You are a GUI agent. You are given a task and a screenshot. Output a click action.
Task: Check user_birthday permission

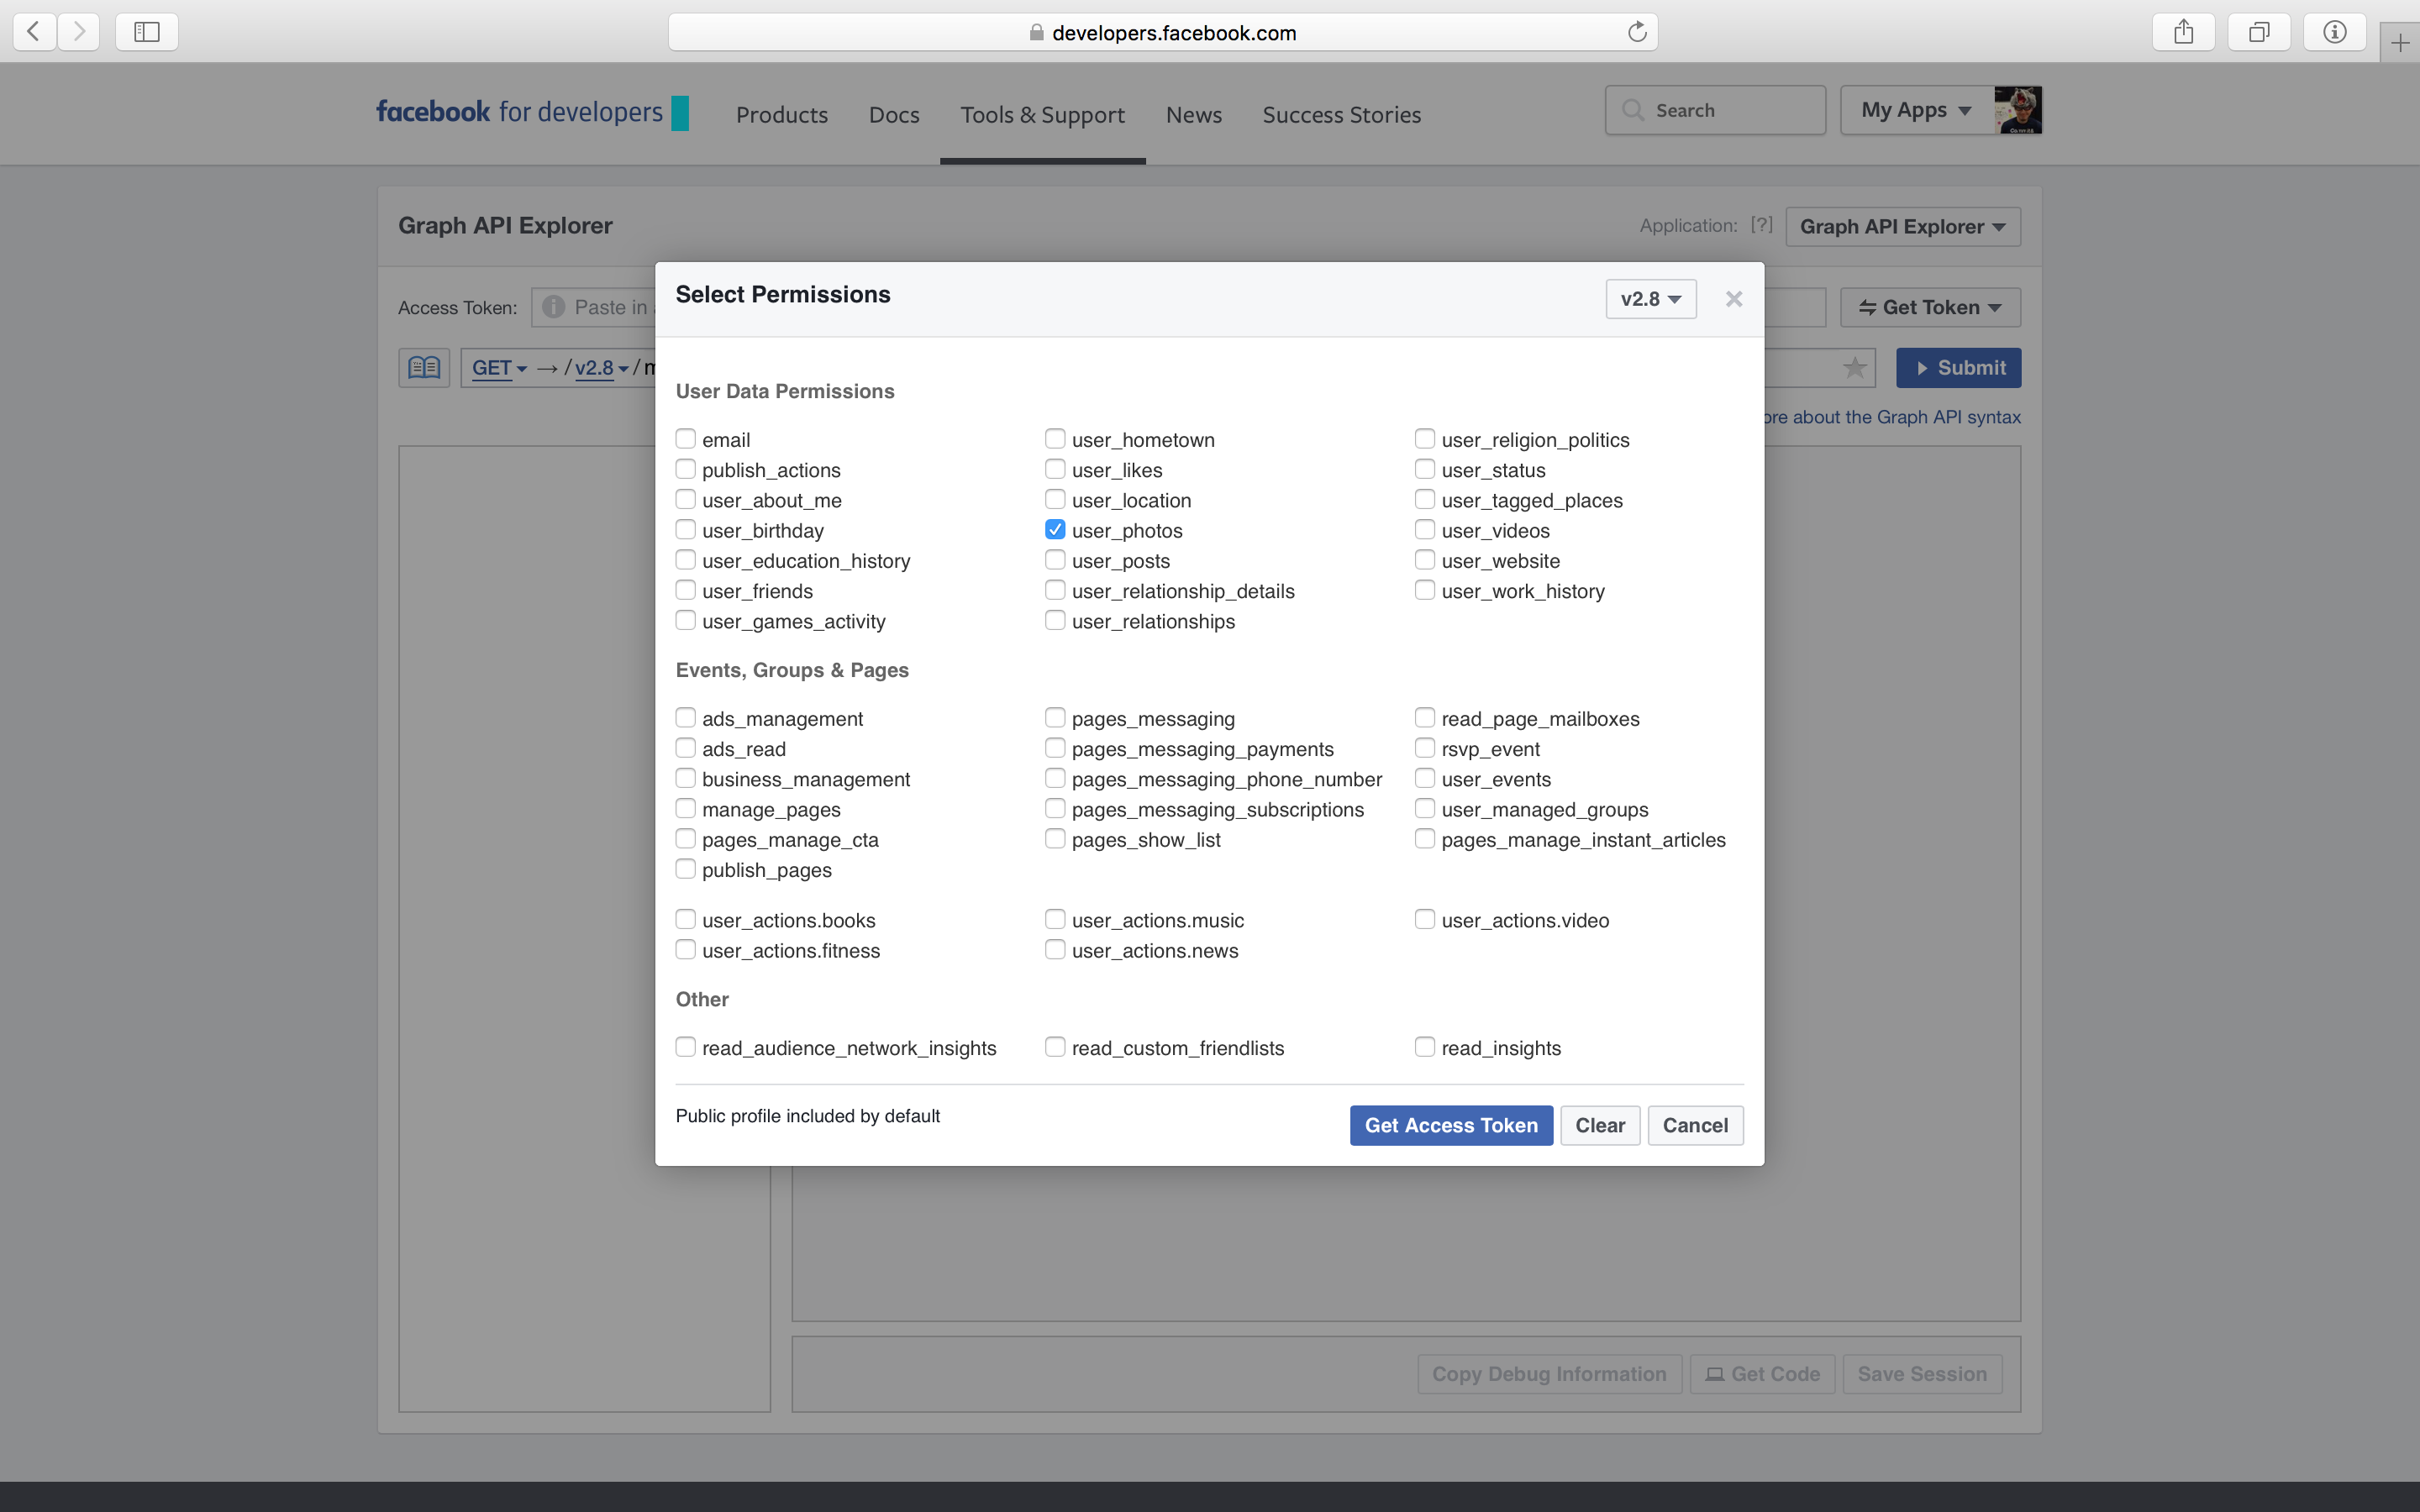click(685, 529)
